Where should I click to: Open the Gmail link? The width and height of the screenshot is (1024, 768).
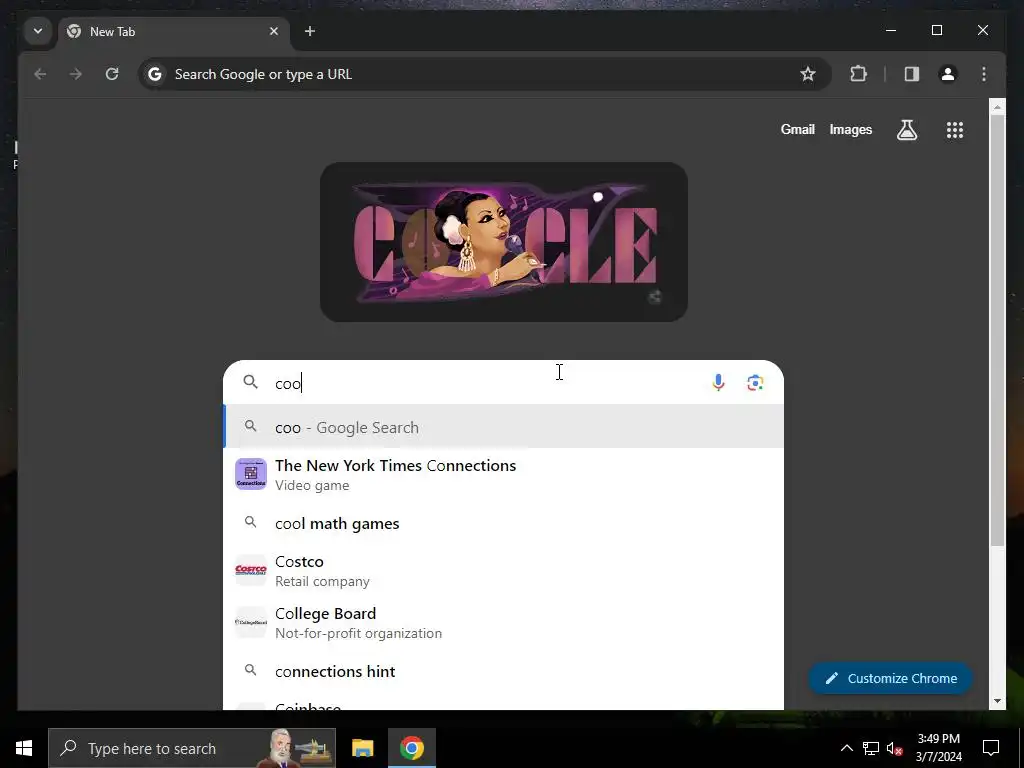[x=797, y=129]
